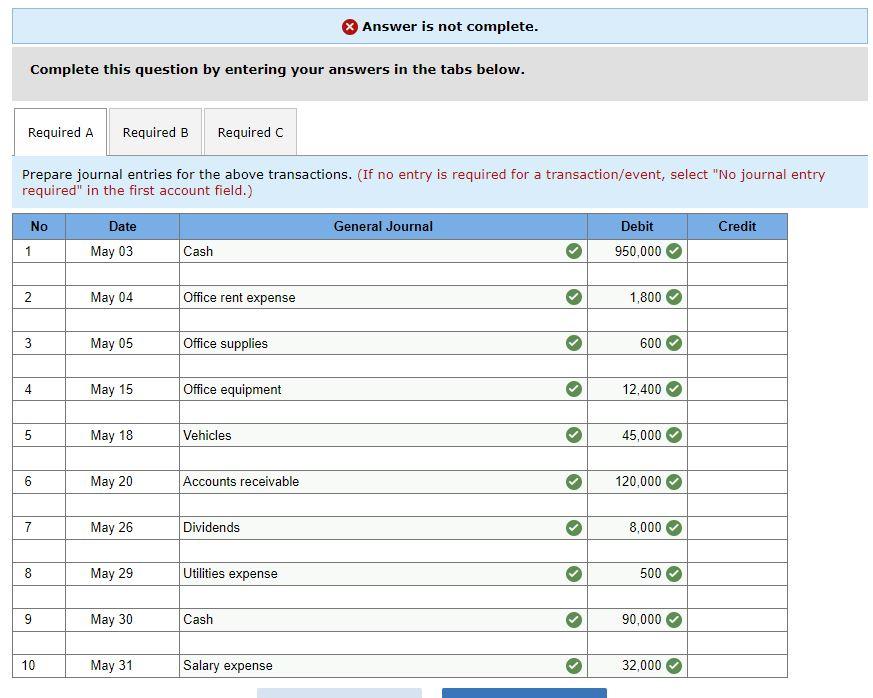Click the checkmark beside Office supplies
The width and height of the screenshot is (873, 698).
(572, 343)
